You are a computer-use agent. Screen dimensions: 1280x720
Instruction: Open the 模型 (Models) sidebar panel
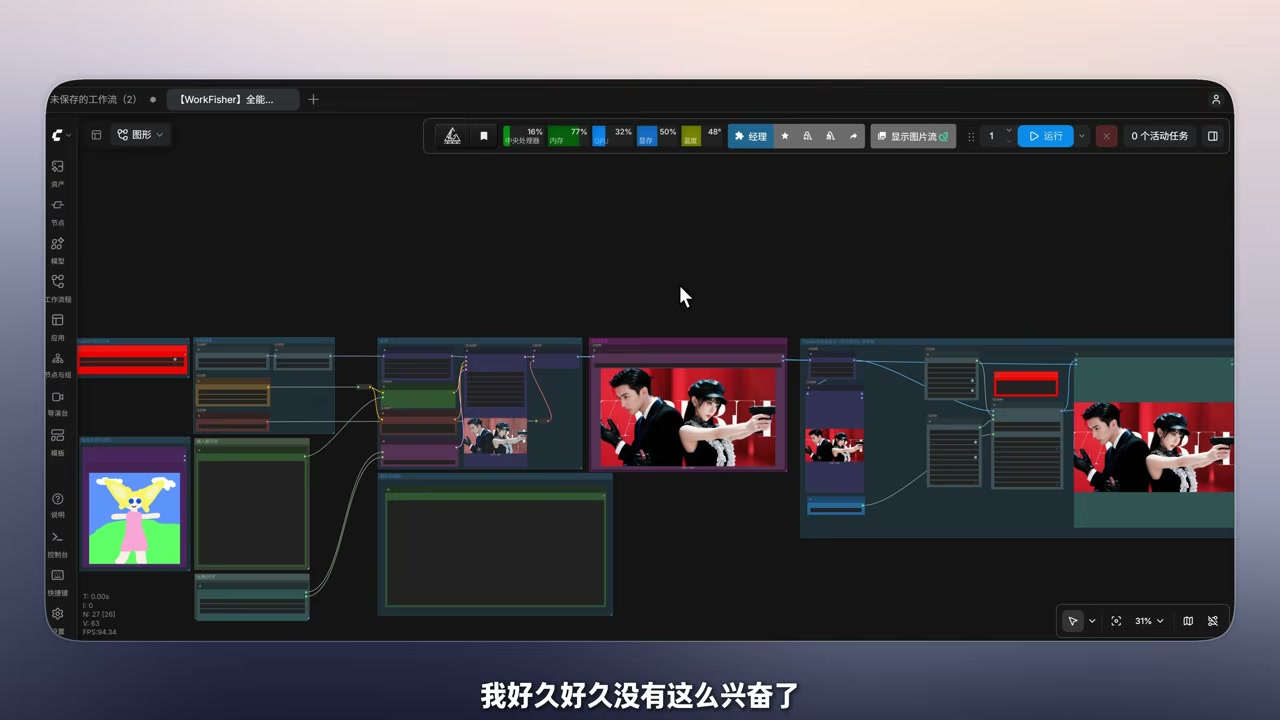coord(57,249)
